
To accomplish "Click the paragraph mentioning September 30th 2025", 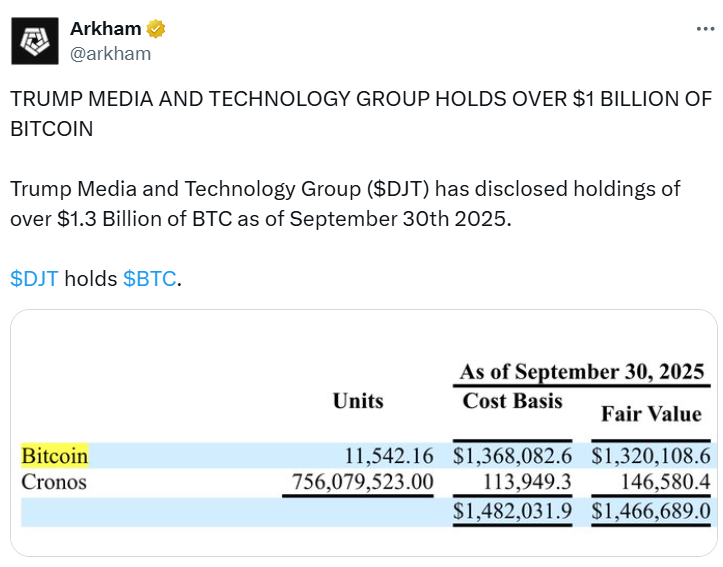I will click(345, 204).
